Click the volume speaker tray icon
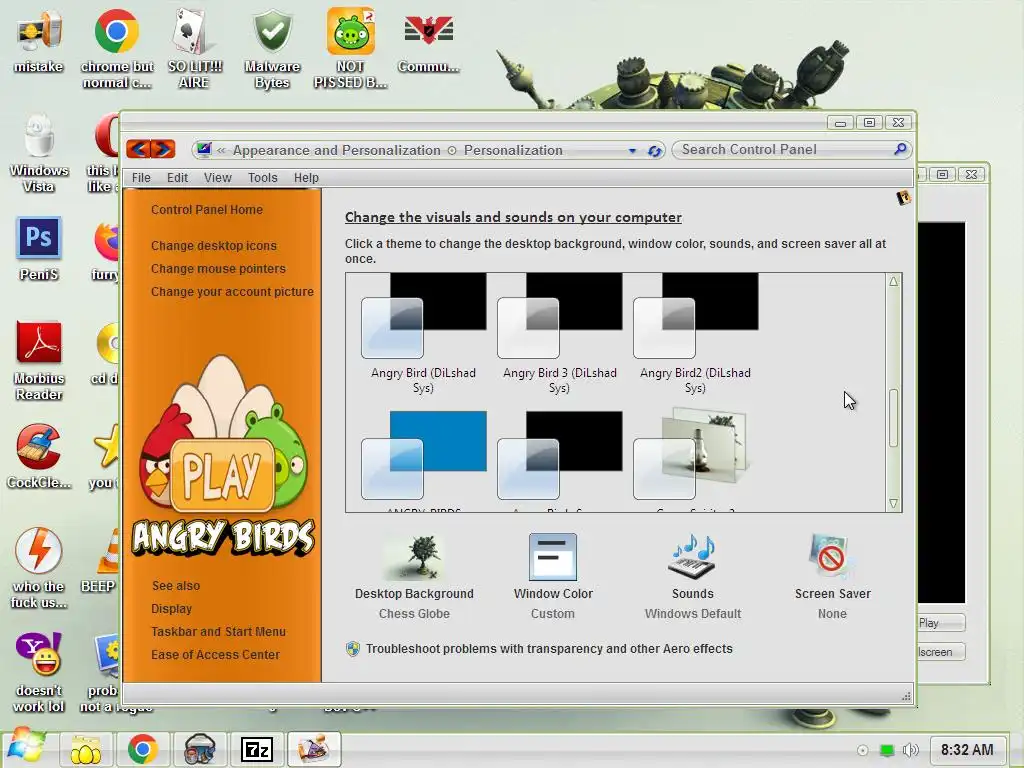Image resolution: width=1024 pixels, height=768 pixels. (x=910, y=750)
